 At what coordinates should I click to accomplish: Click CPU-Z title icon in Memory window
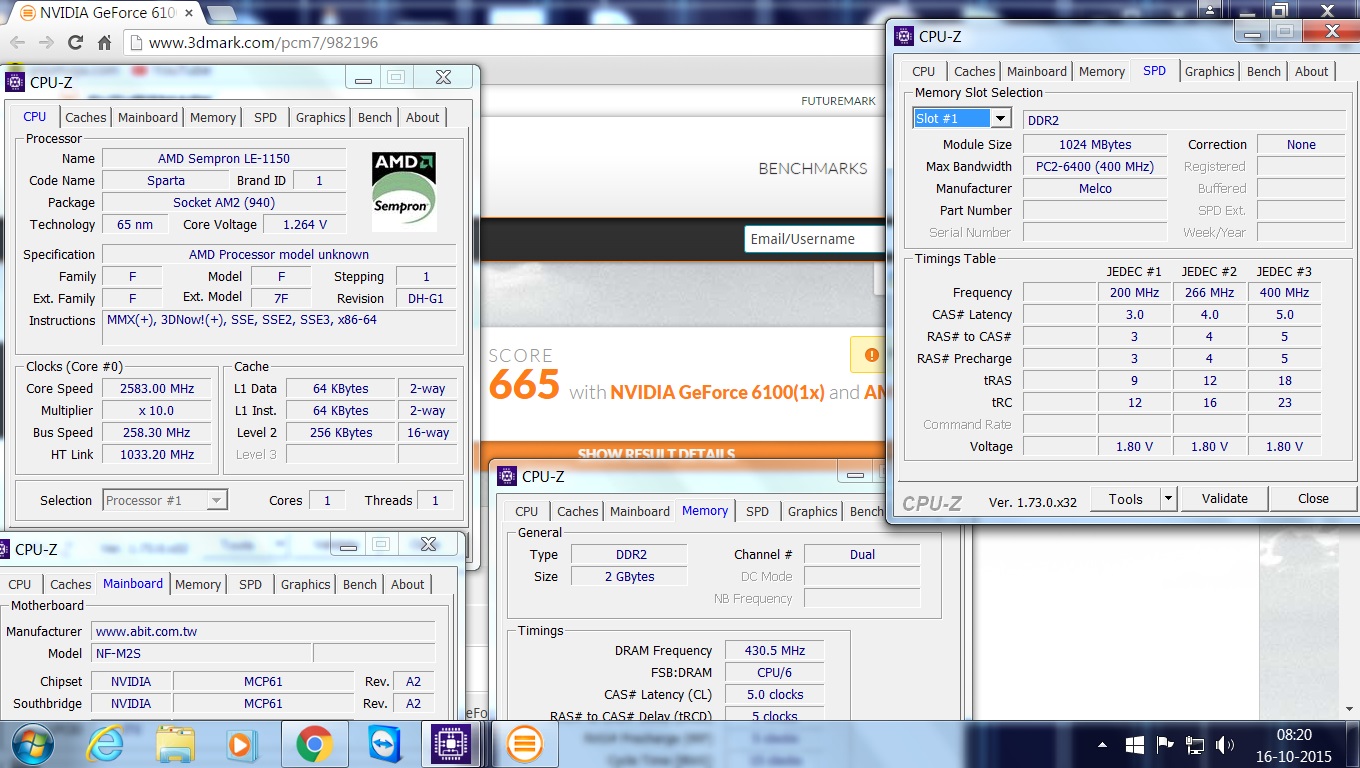pyautogui.click(x=507, y=476)
